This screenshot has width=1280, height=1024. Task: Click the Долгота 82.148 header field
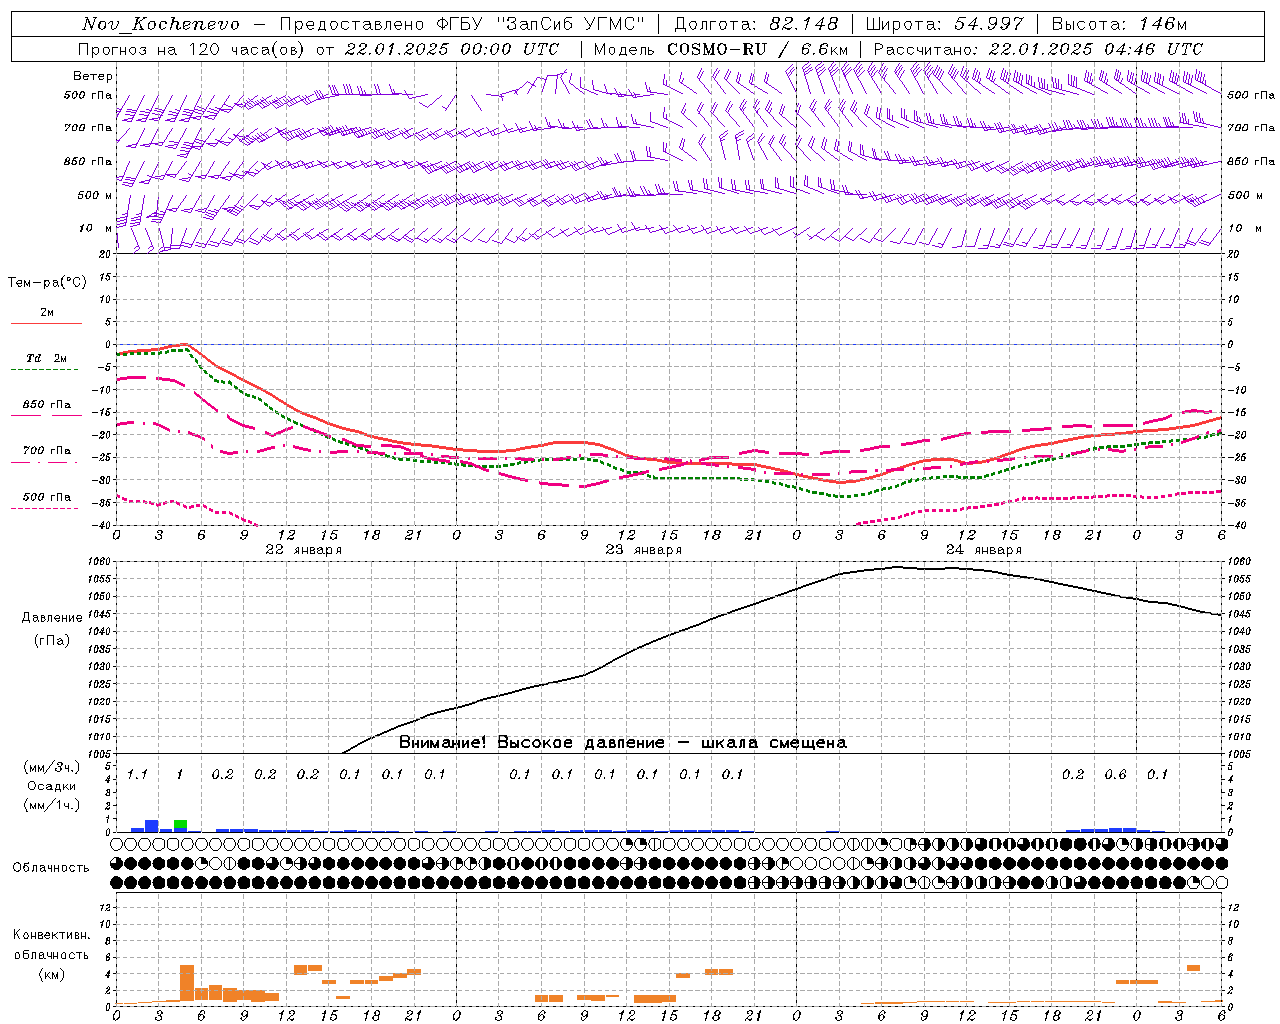click(x=756, y=24)
